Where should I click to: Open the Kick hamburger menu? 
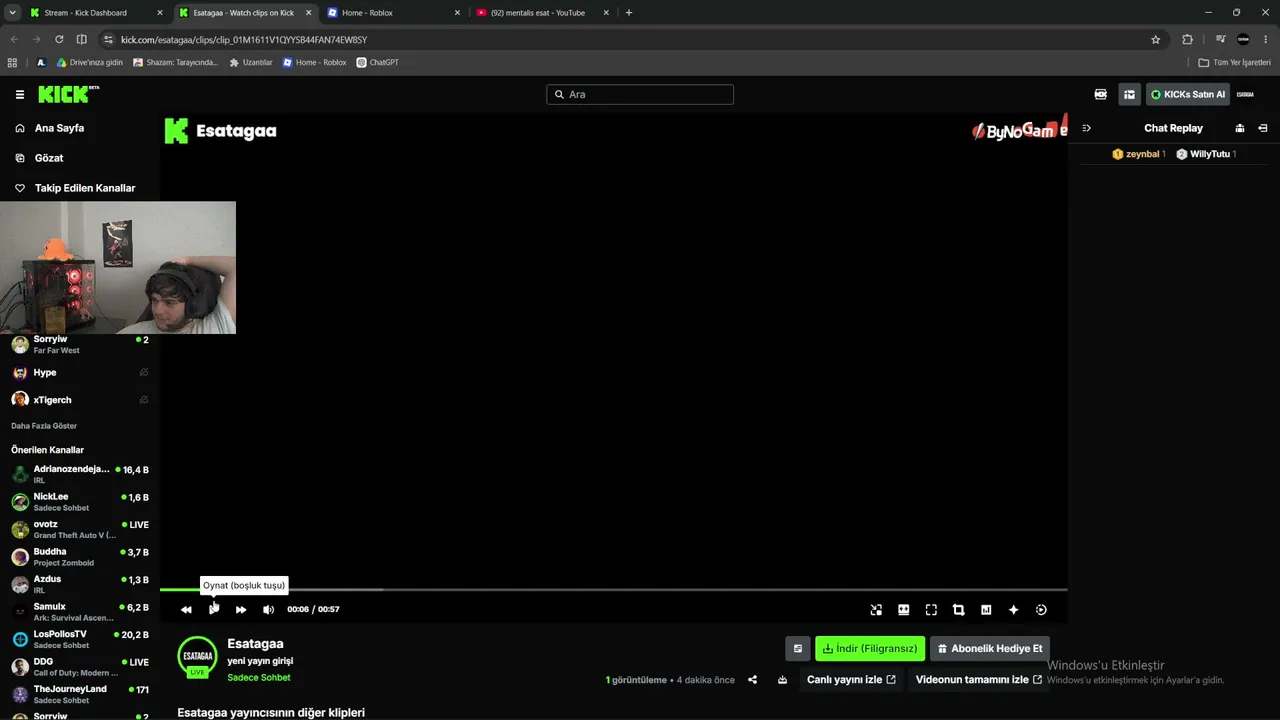pos(20,94)
